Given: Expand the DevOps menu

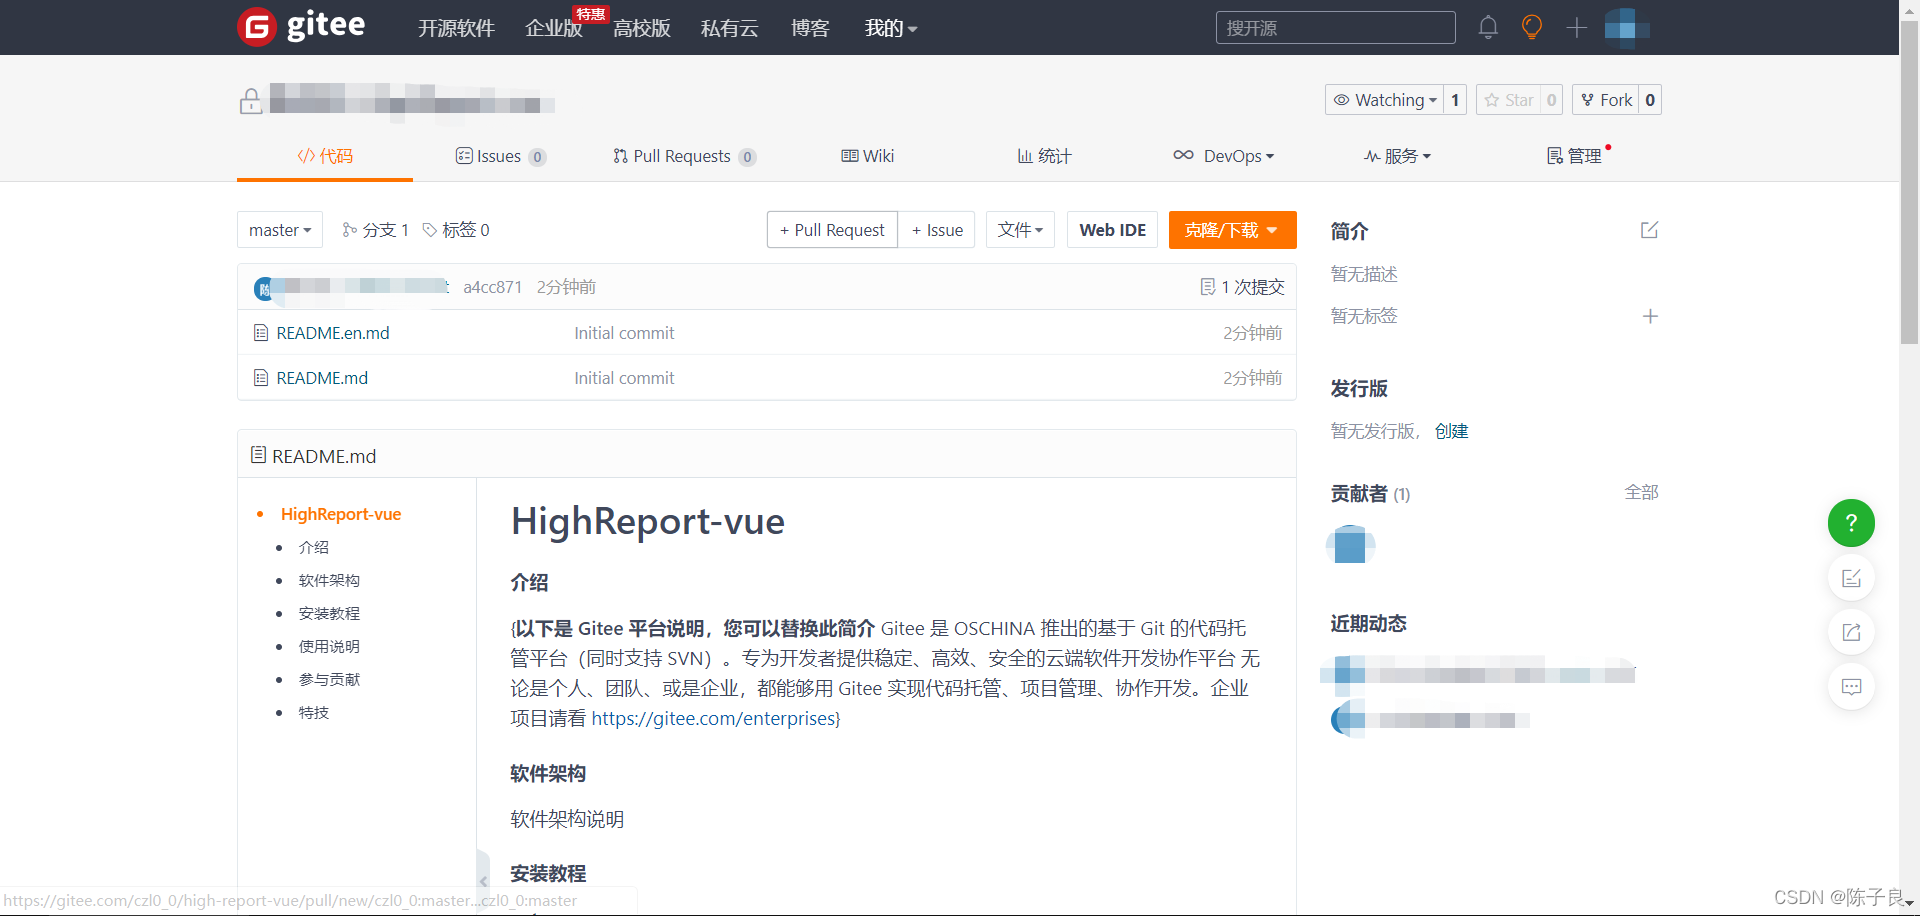Looking at the screenshot, I should [1224, 156].
